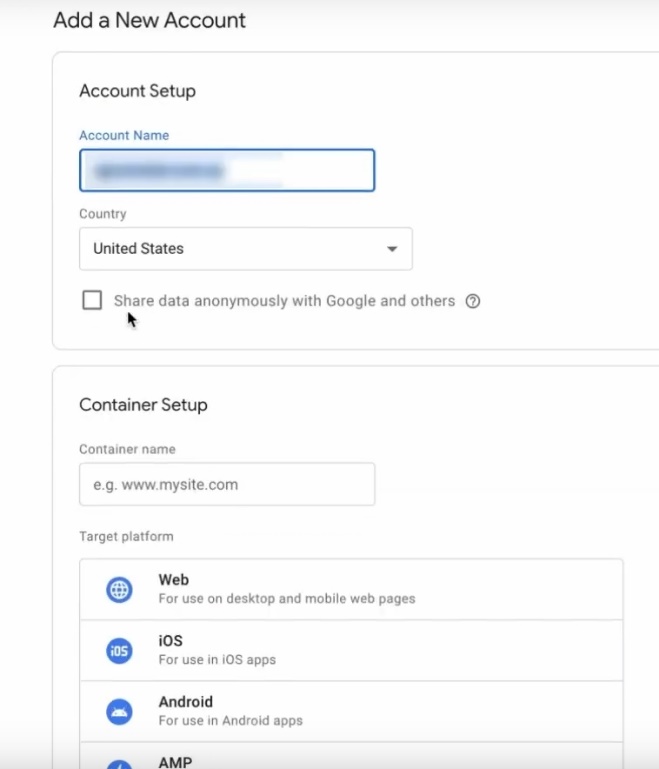Click the 'Share data anonymously with Google' label
Image resolution: width=659 pixels, height=769 pixels.
284,301
